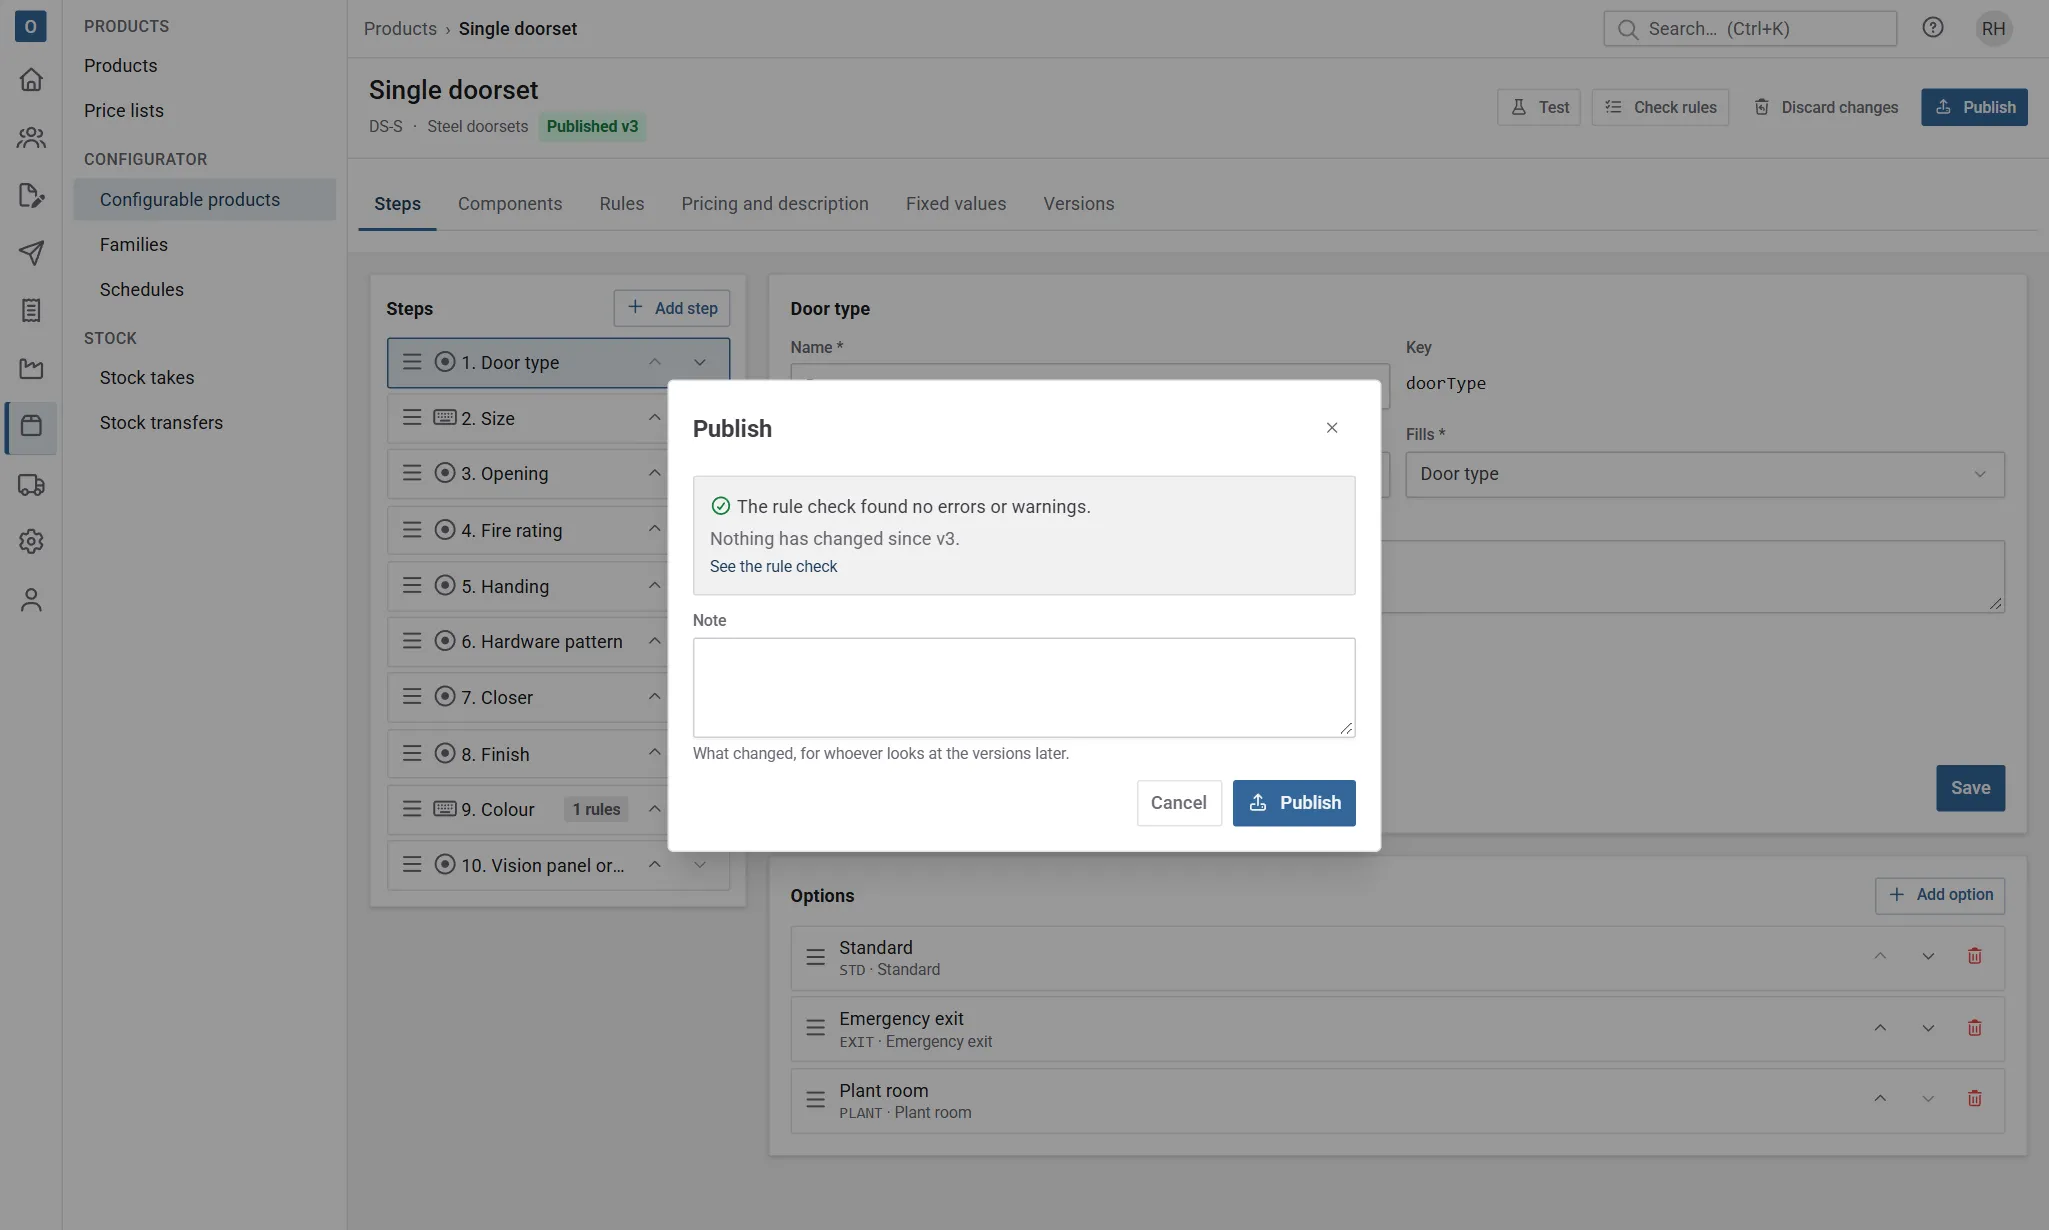Move the Plant room option up
Image resolution: width=2049 pixels, height=1230 pixels.
(x=1879, y=1099)
